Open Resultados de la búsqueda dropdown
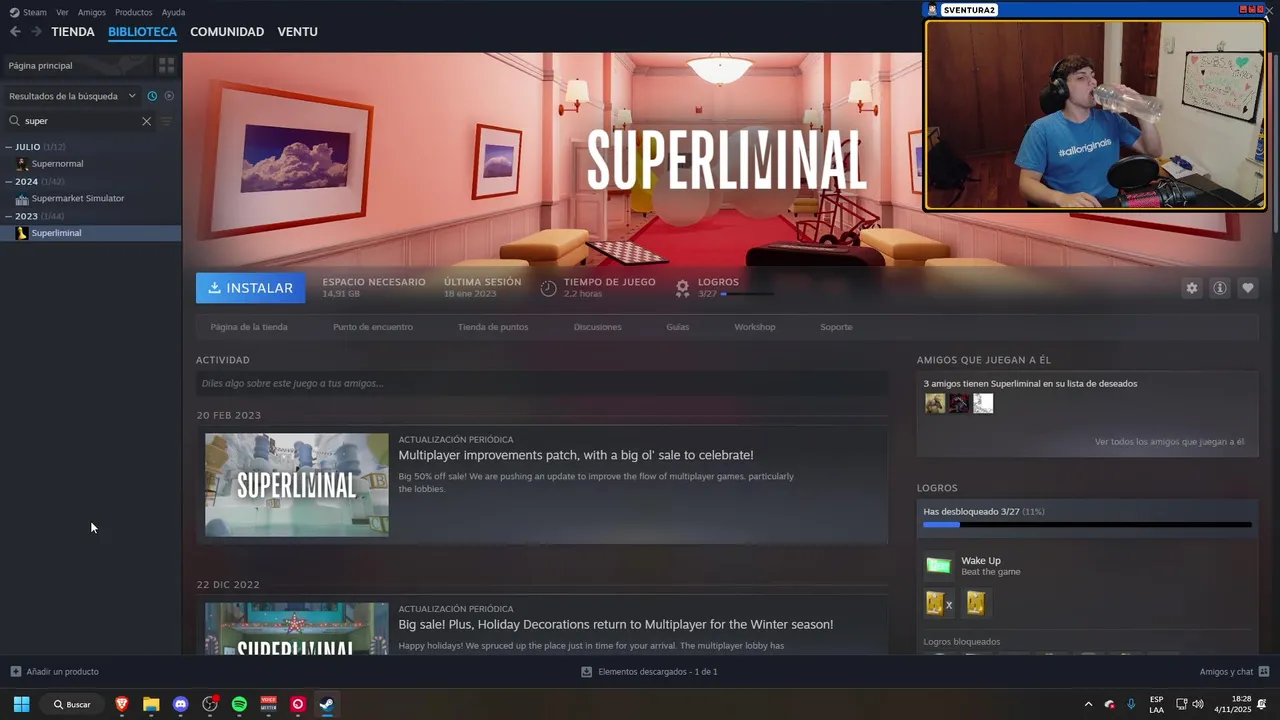The image size is (1280, 720). (72, 96)
